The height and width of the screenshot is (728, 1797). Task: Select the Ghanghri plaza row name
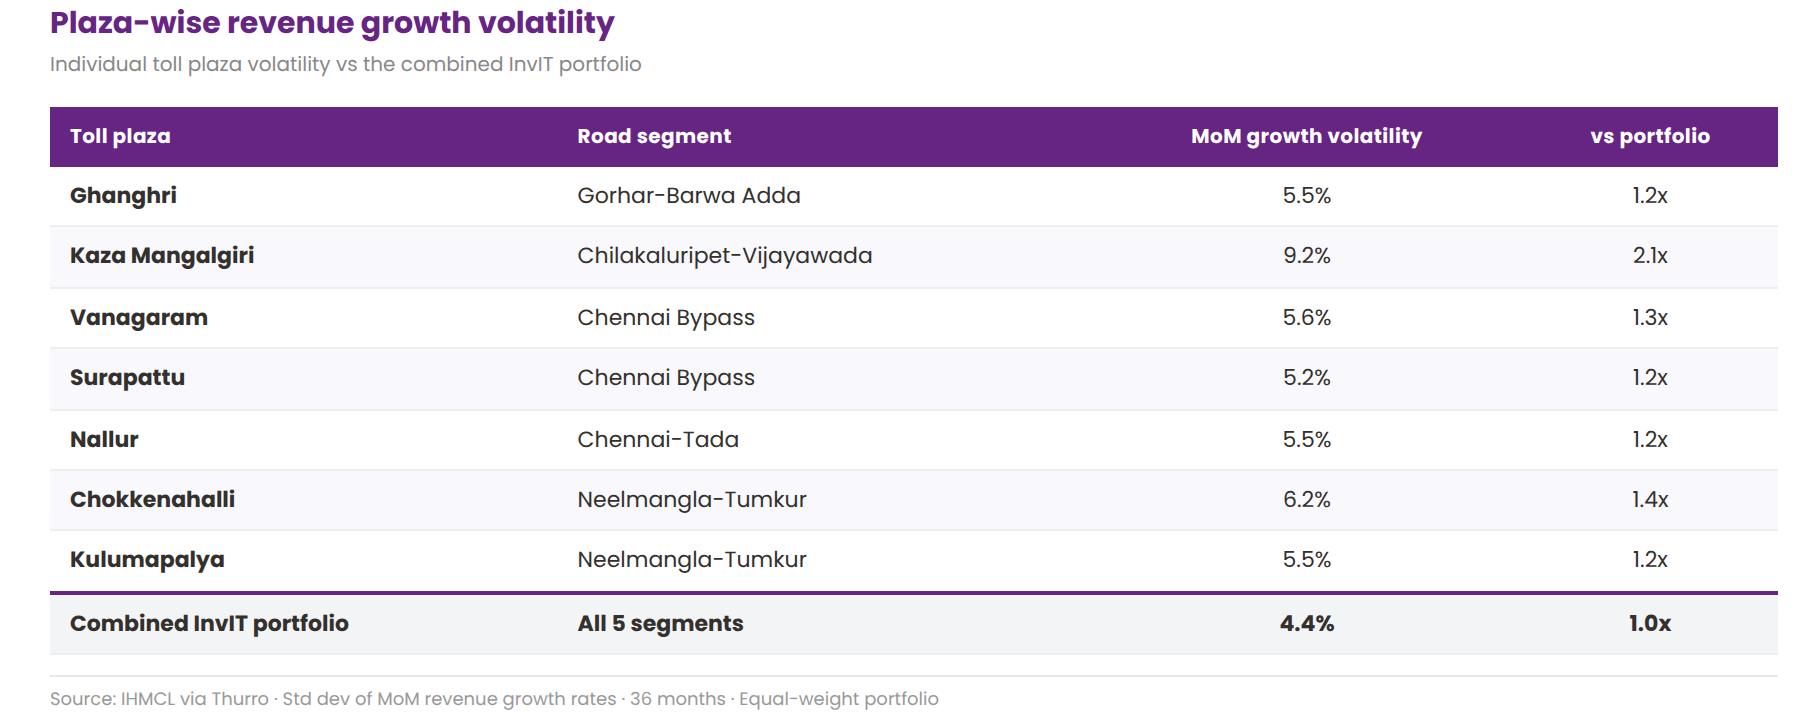coord(123,196)
